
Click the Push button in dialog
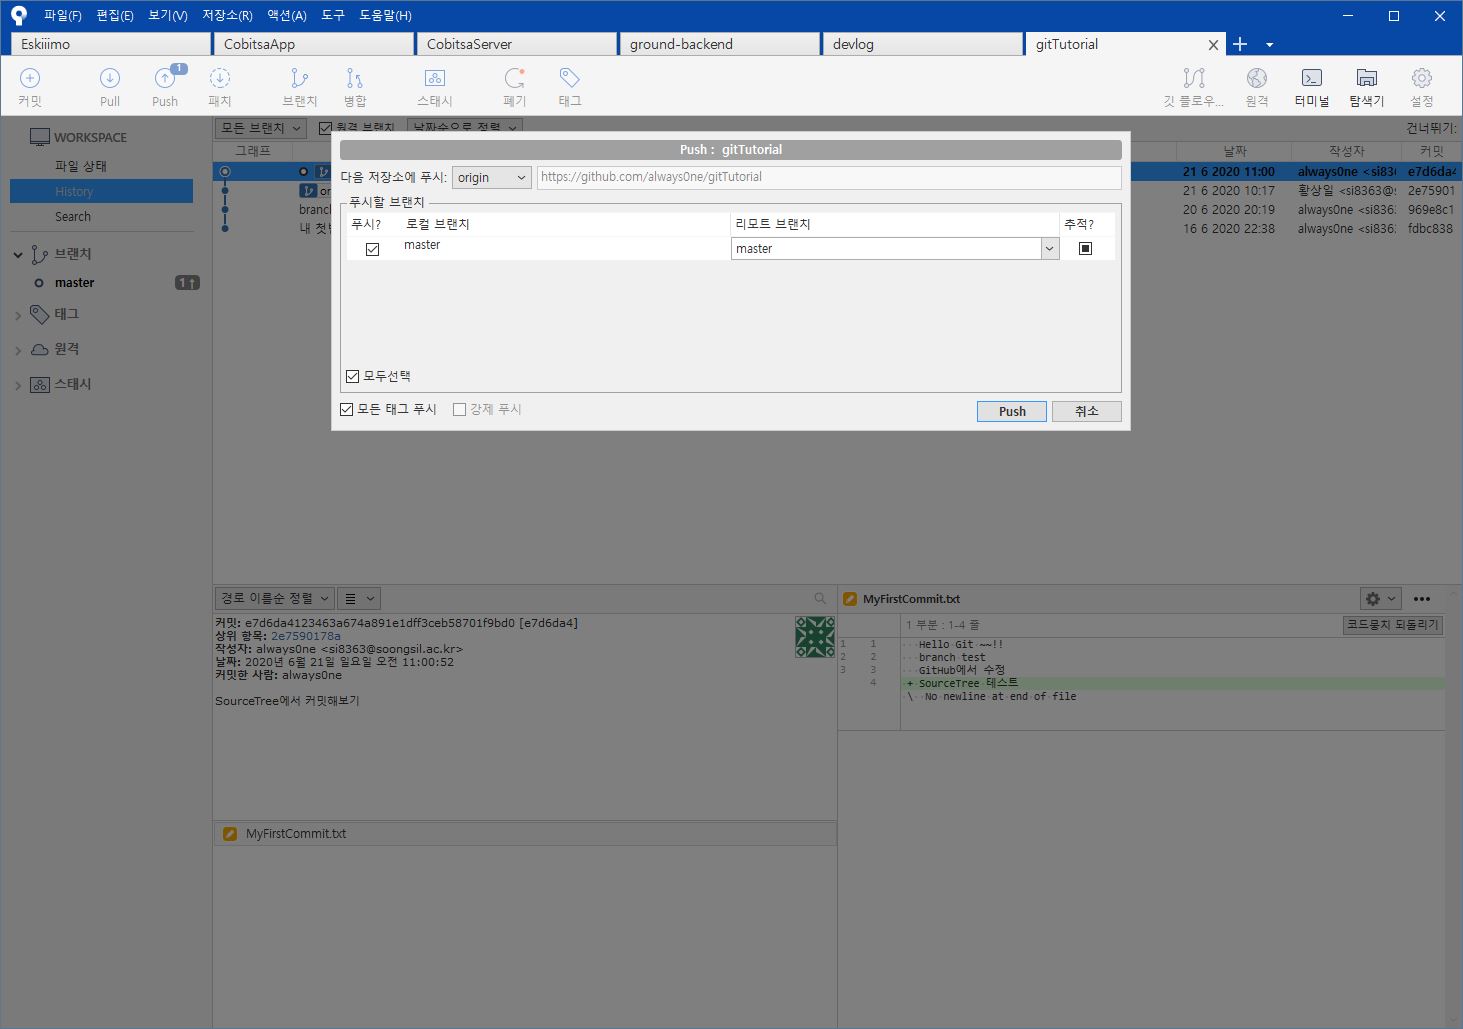point(1012,411)
